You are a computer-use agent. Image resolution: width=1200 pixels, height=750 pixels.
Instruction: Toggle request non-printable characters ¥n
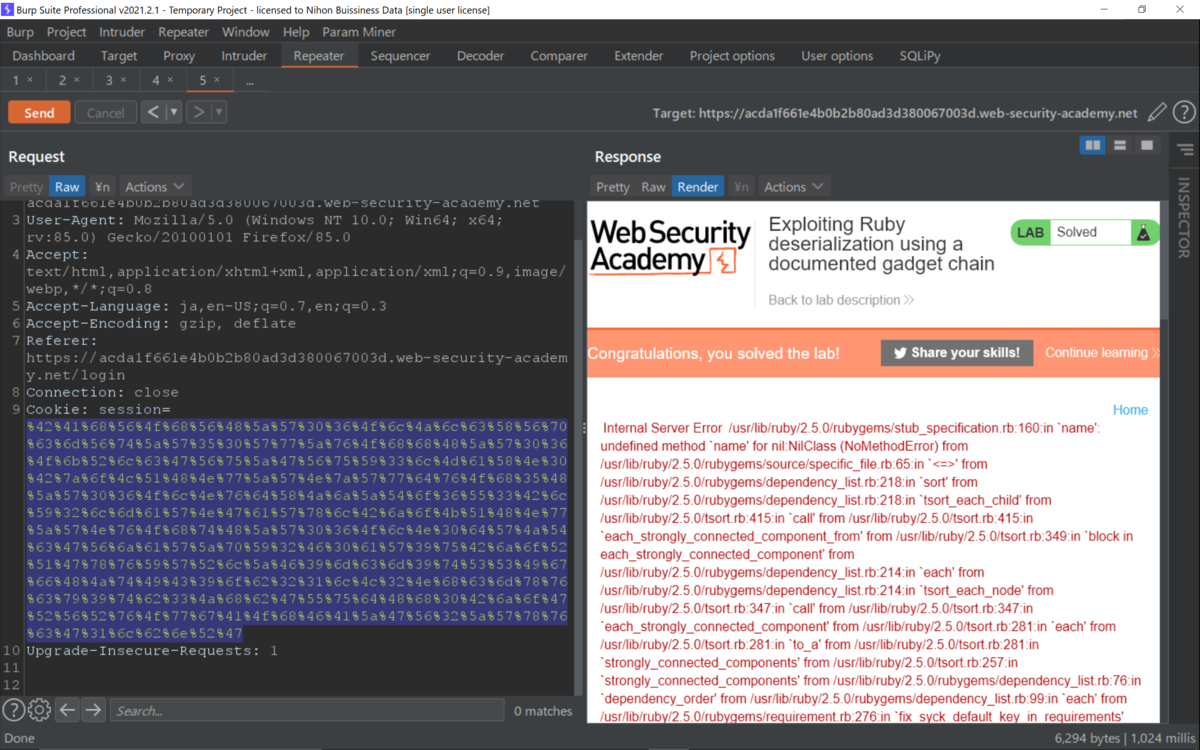(x=102, y=187)
